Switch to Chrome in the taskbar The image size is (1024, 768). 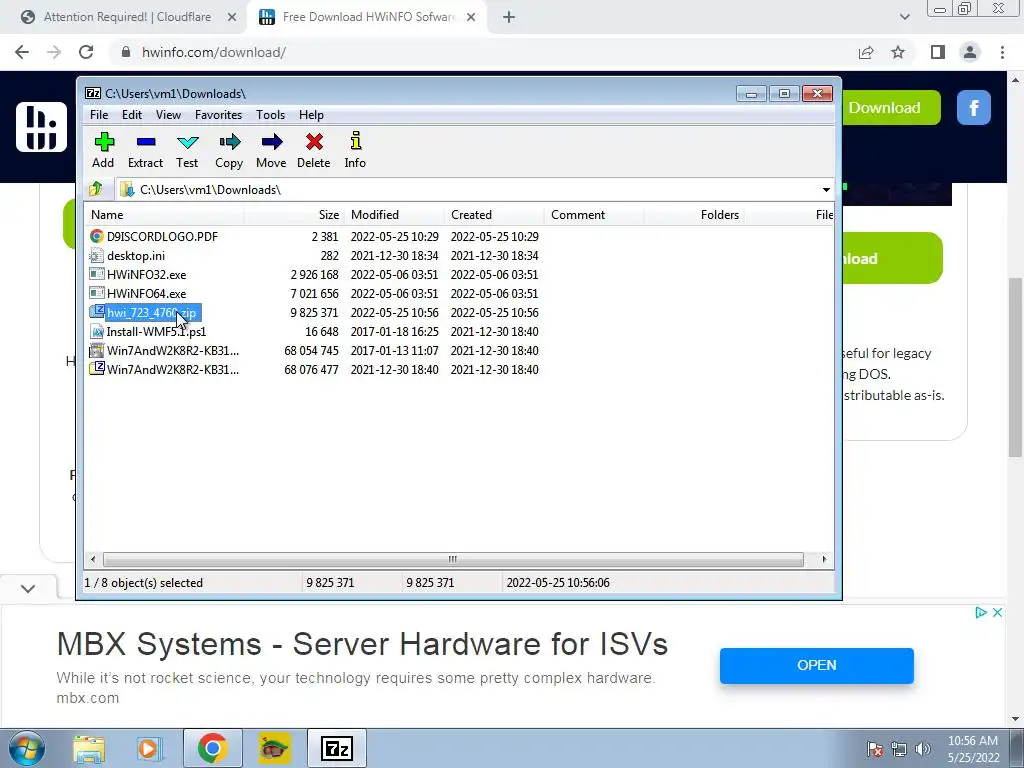[x=212, y=748]
